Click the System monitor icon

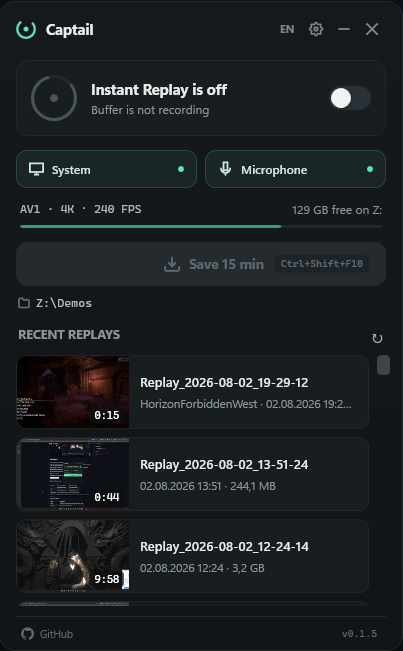(37, 169)
